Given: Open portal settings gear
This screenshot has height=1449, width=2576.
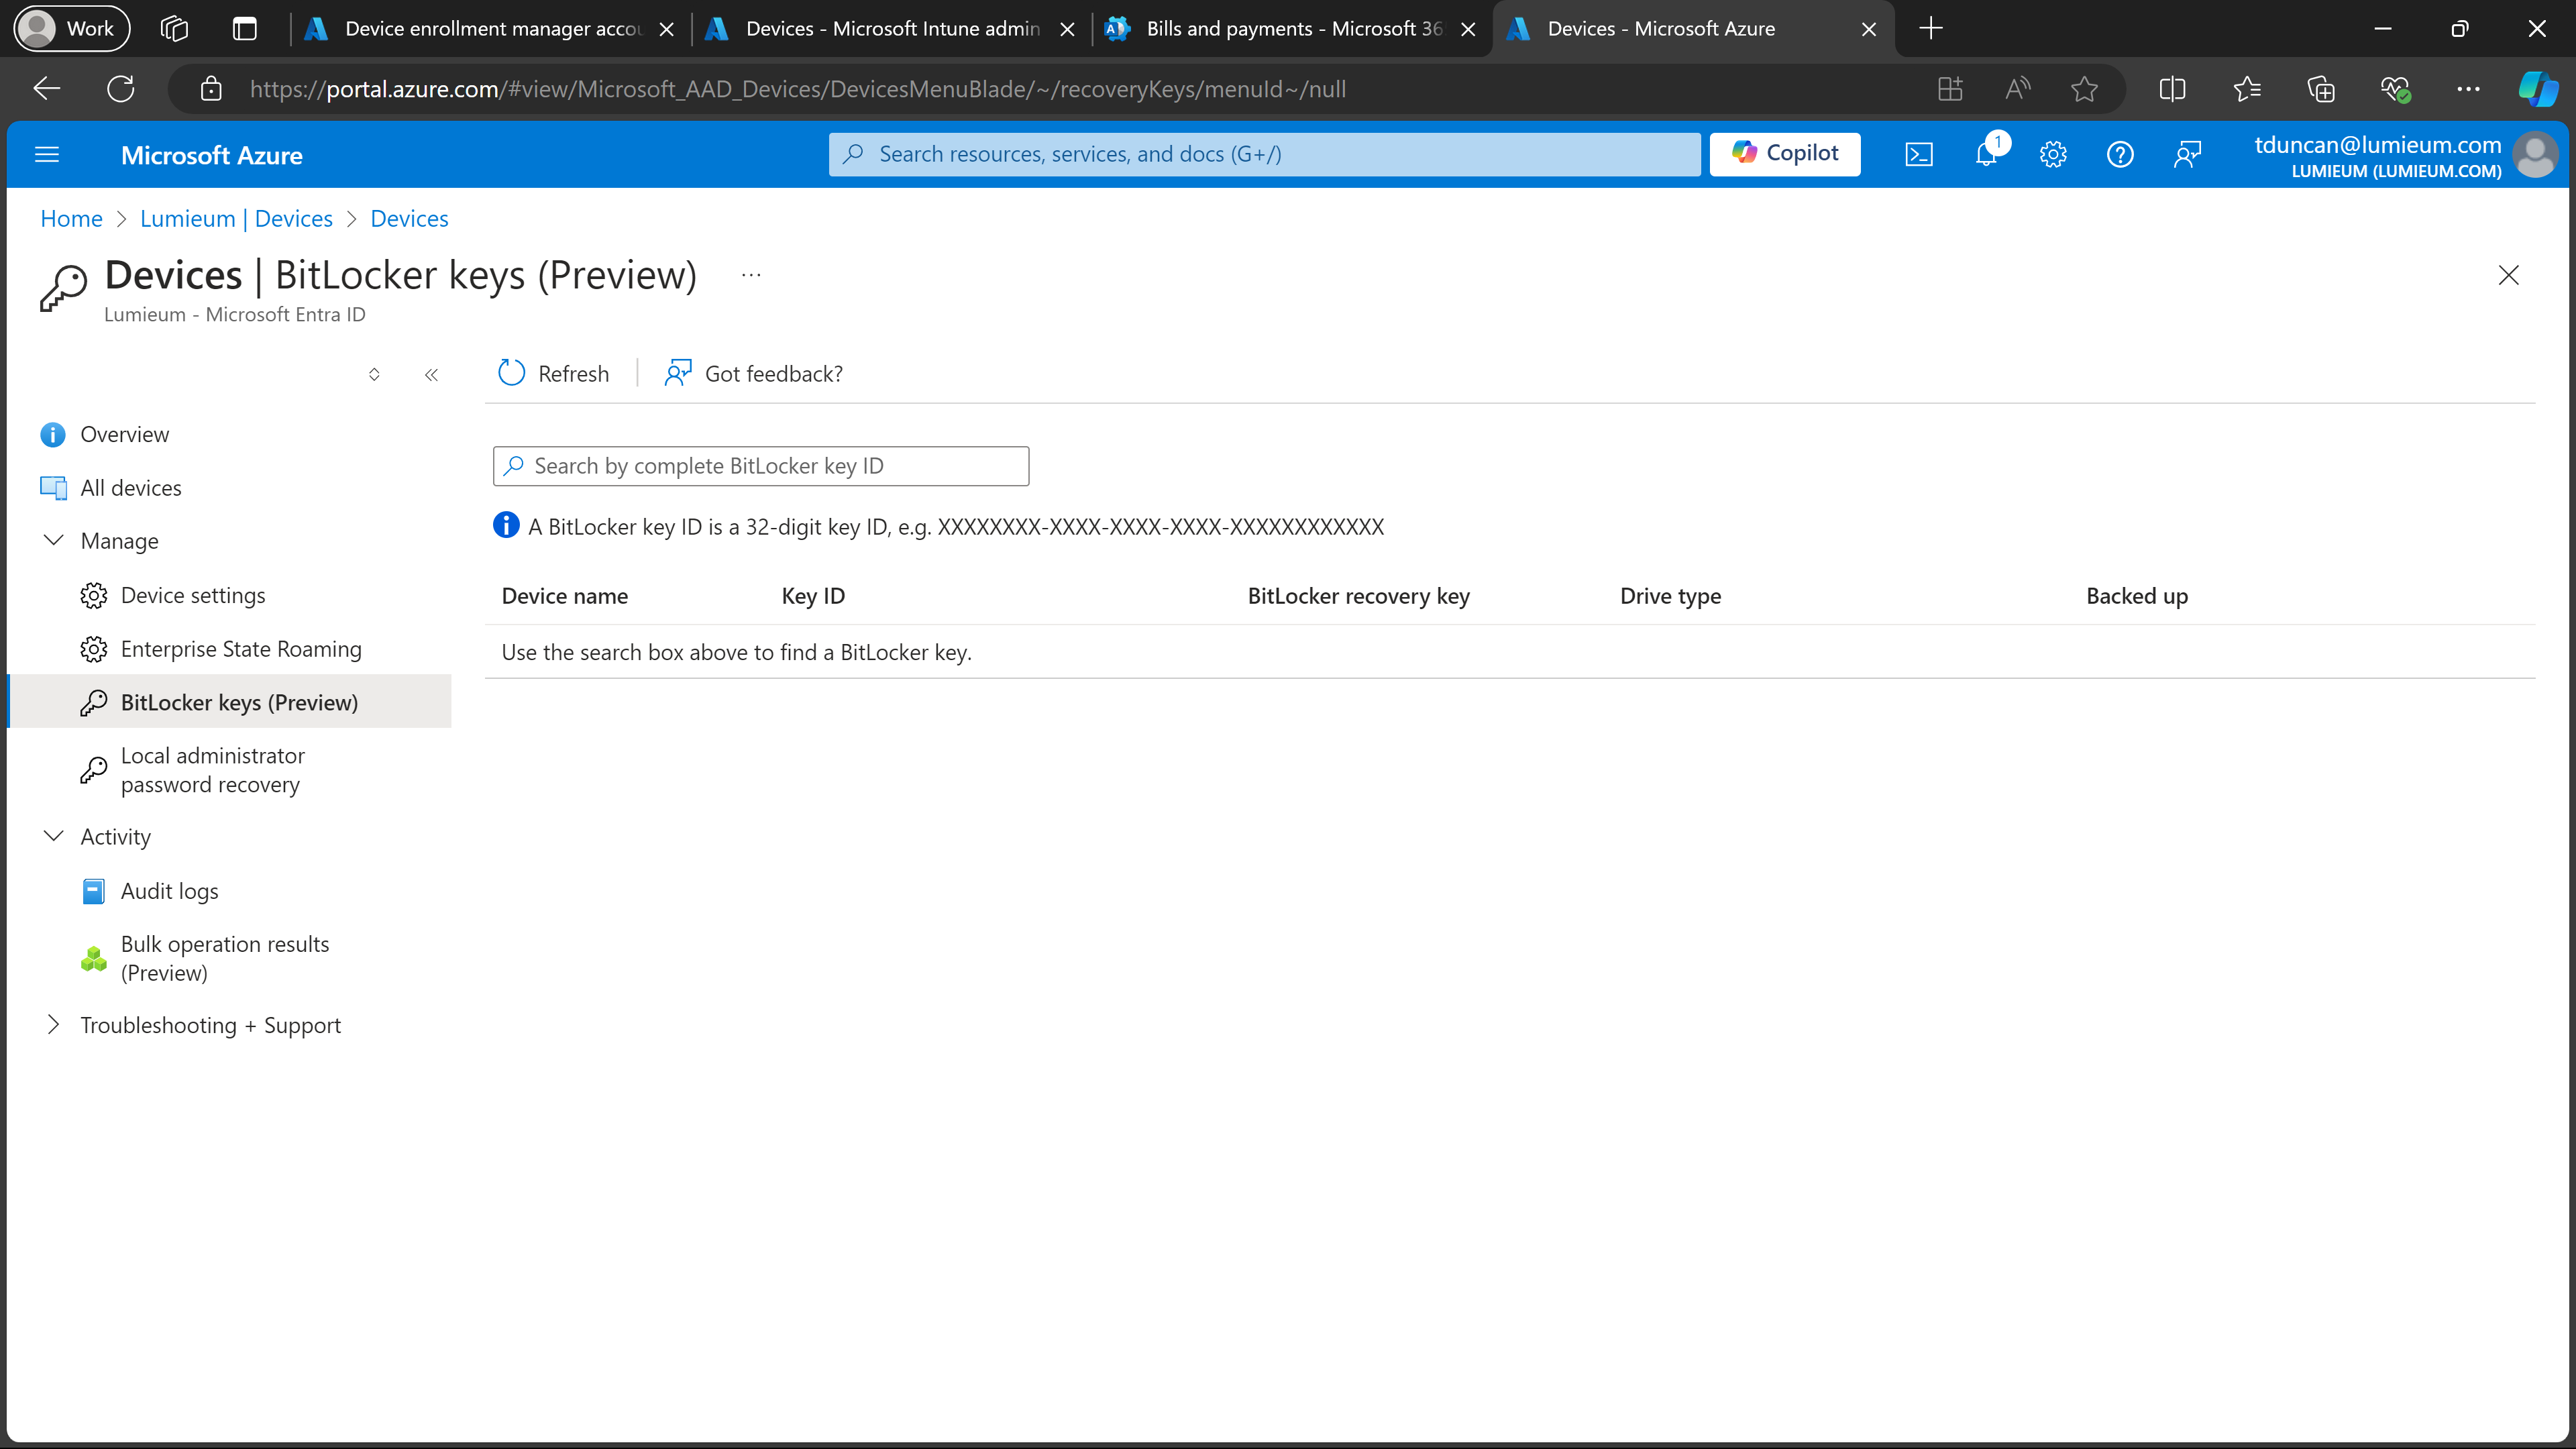Looking at the screenshot, I should click(x=2053, y=154).
